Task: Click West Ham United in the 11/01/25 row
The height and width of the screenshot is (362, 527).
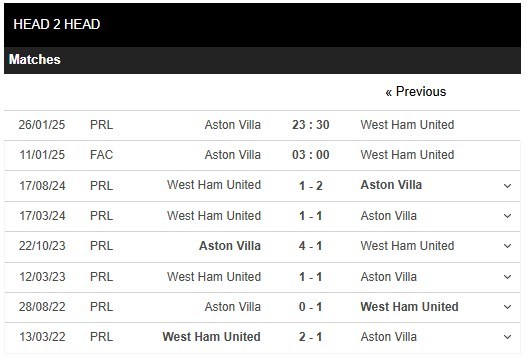Action: pos(407,155)
